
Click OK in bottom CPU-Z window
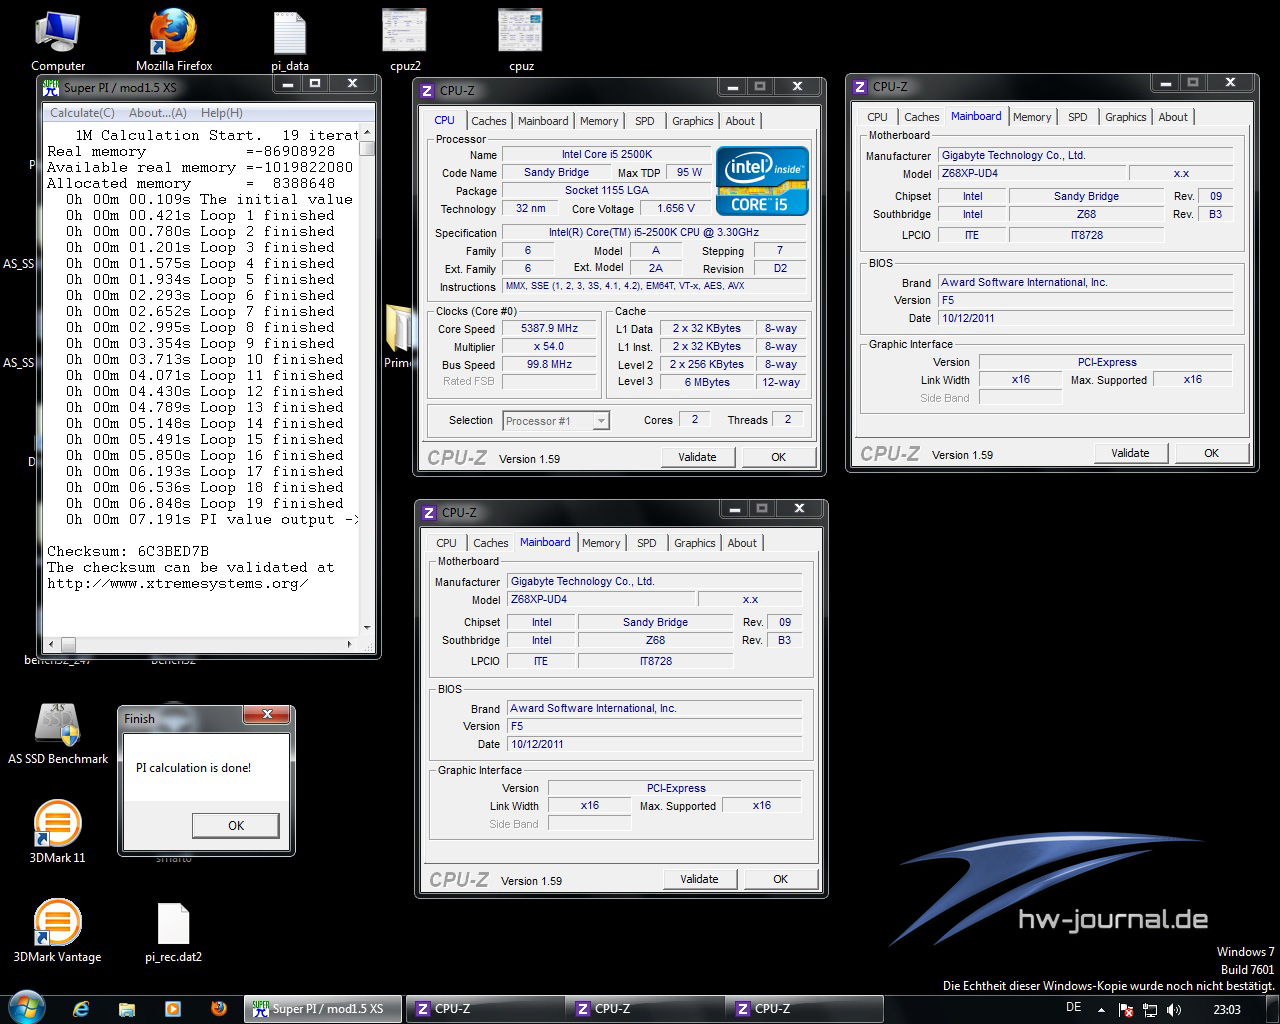(781, 879)
